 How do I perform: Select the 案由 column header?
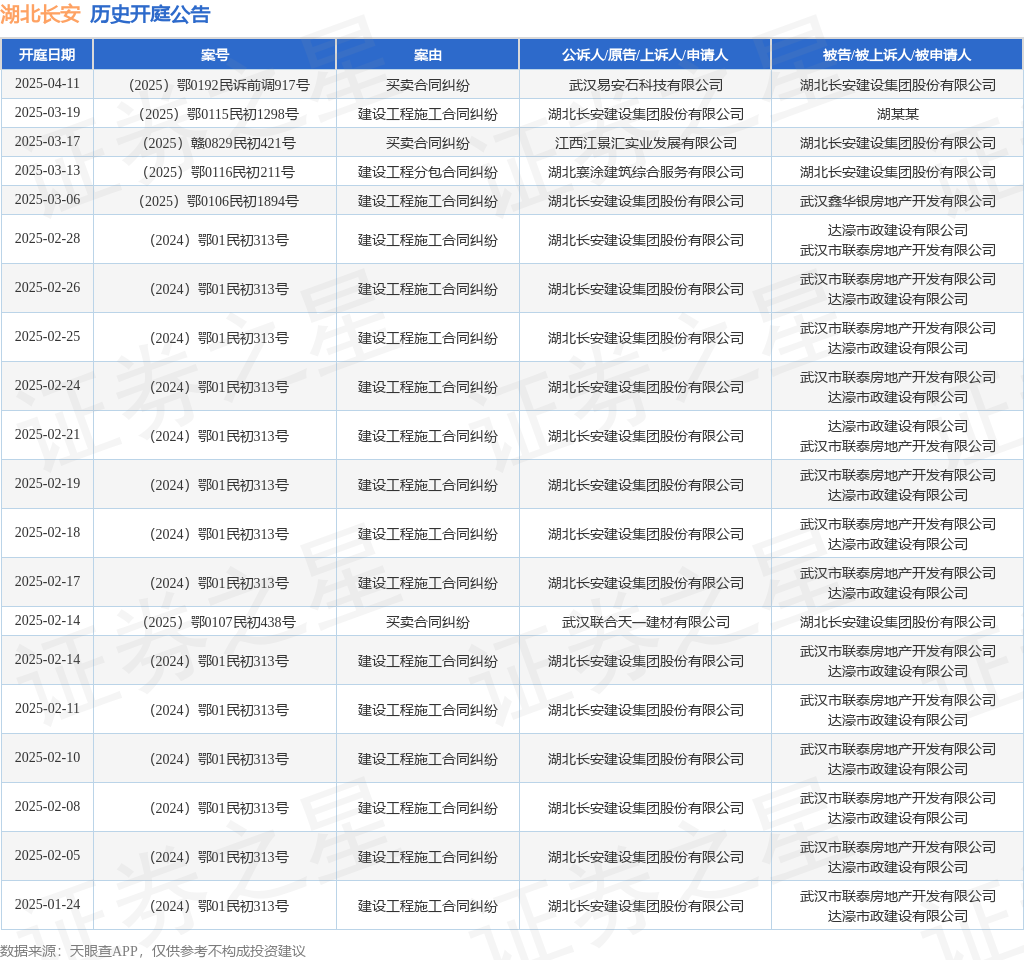[x=428, y=55]
